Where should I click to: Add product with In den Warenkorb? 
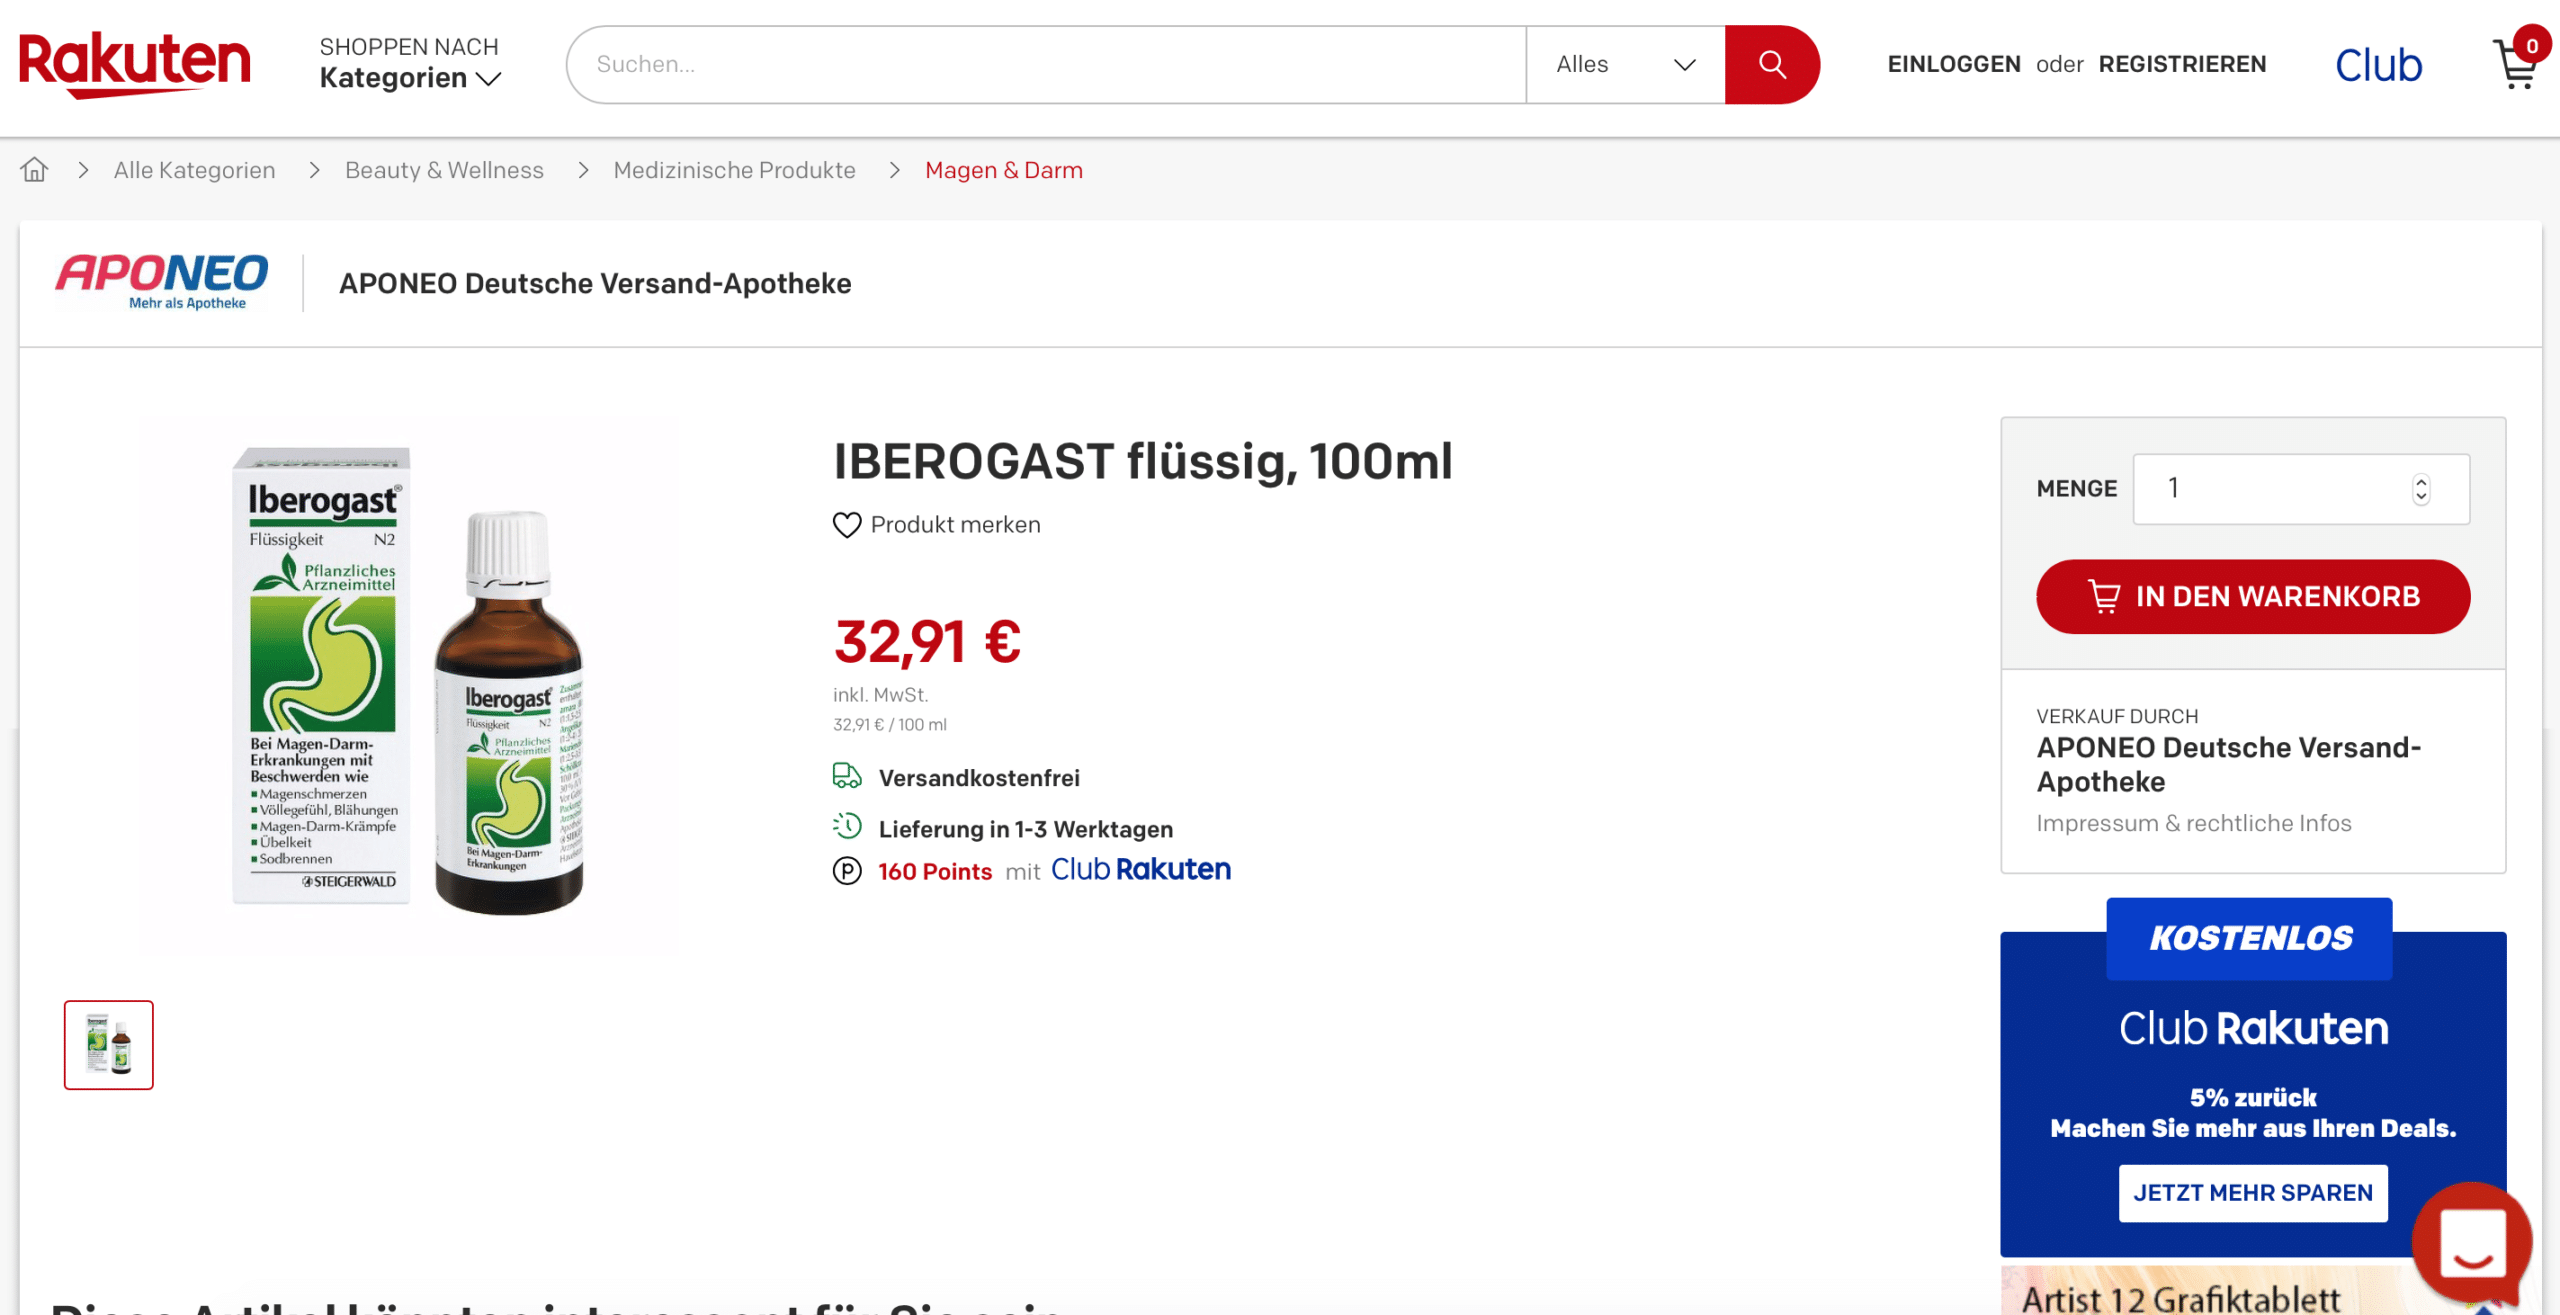[x=2253, y=596]
